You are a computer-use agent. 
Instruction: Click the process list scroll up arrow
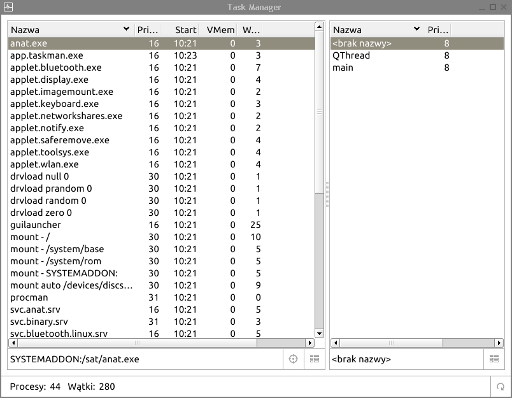pos(319,27)
